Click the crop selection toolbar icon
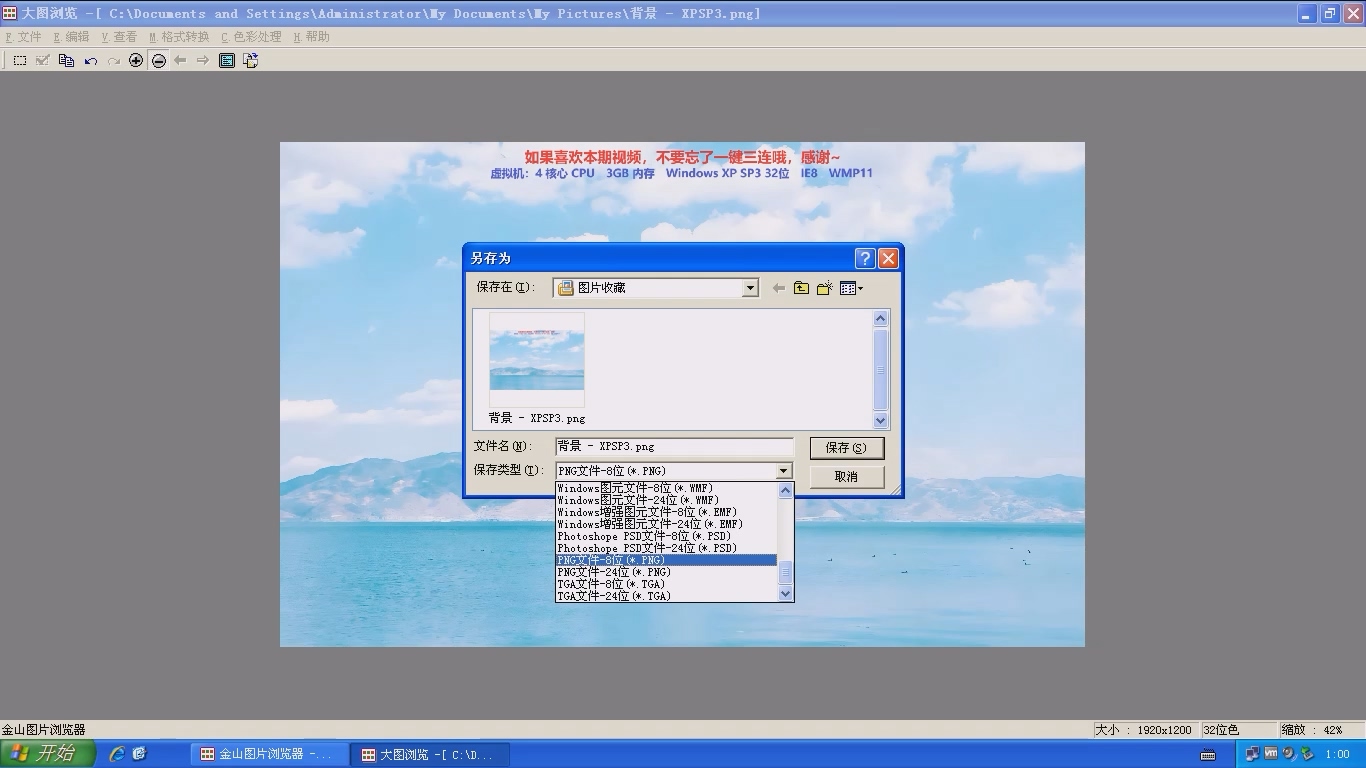 [43, 61]
